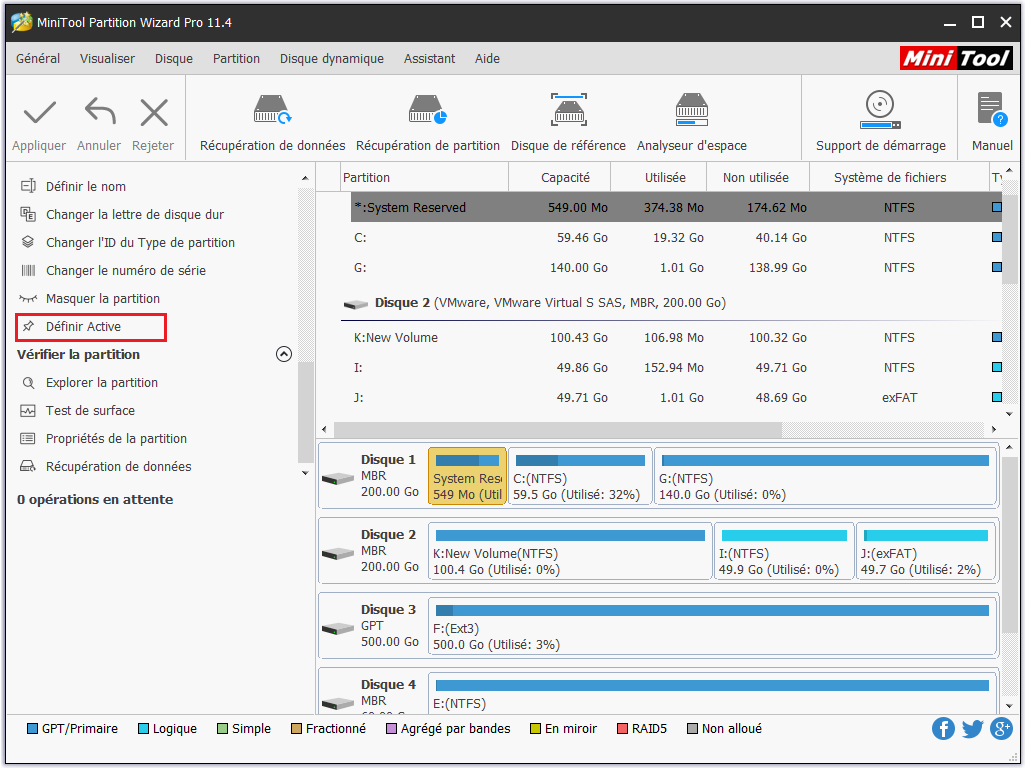
Task: Select G:(NTFS) block in disk map
Action: pos(825,476)
